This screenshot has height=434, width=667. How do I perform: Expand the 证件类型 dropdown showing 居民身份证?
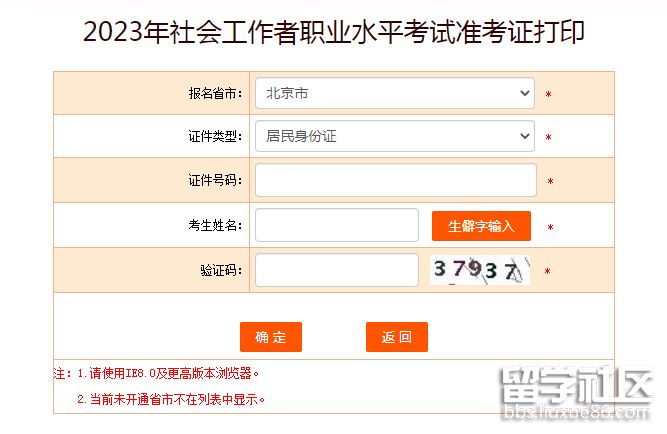[x=394, y=135]
